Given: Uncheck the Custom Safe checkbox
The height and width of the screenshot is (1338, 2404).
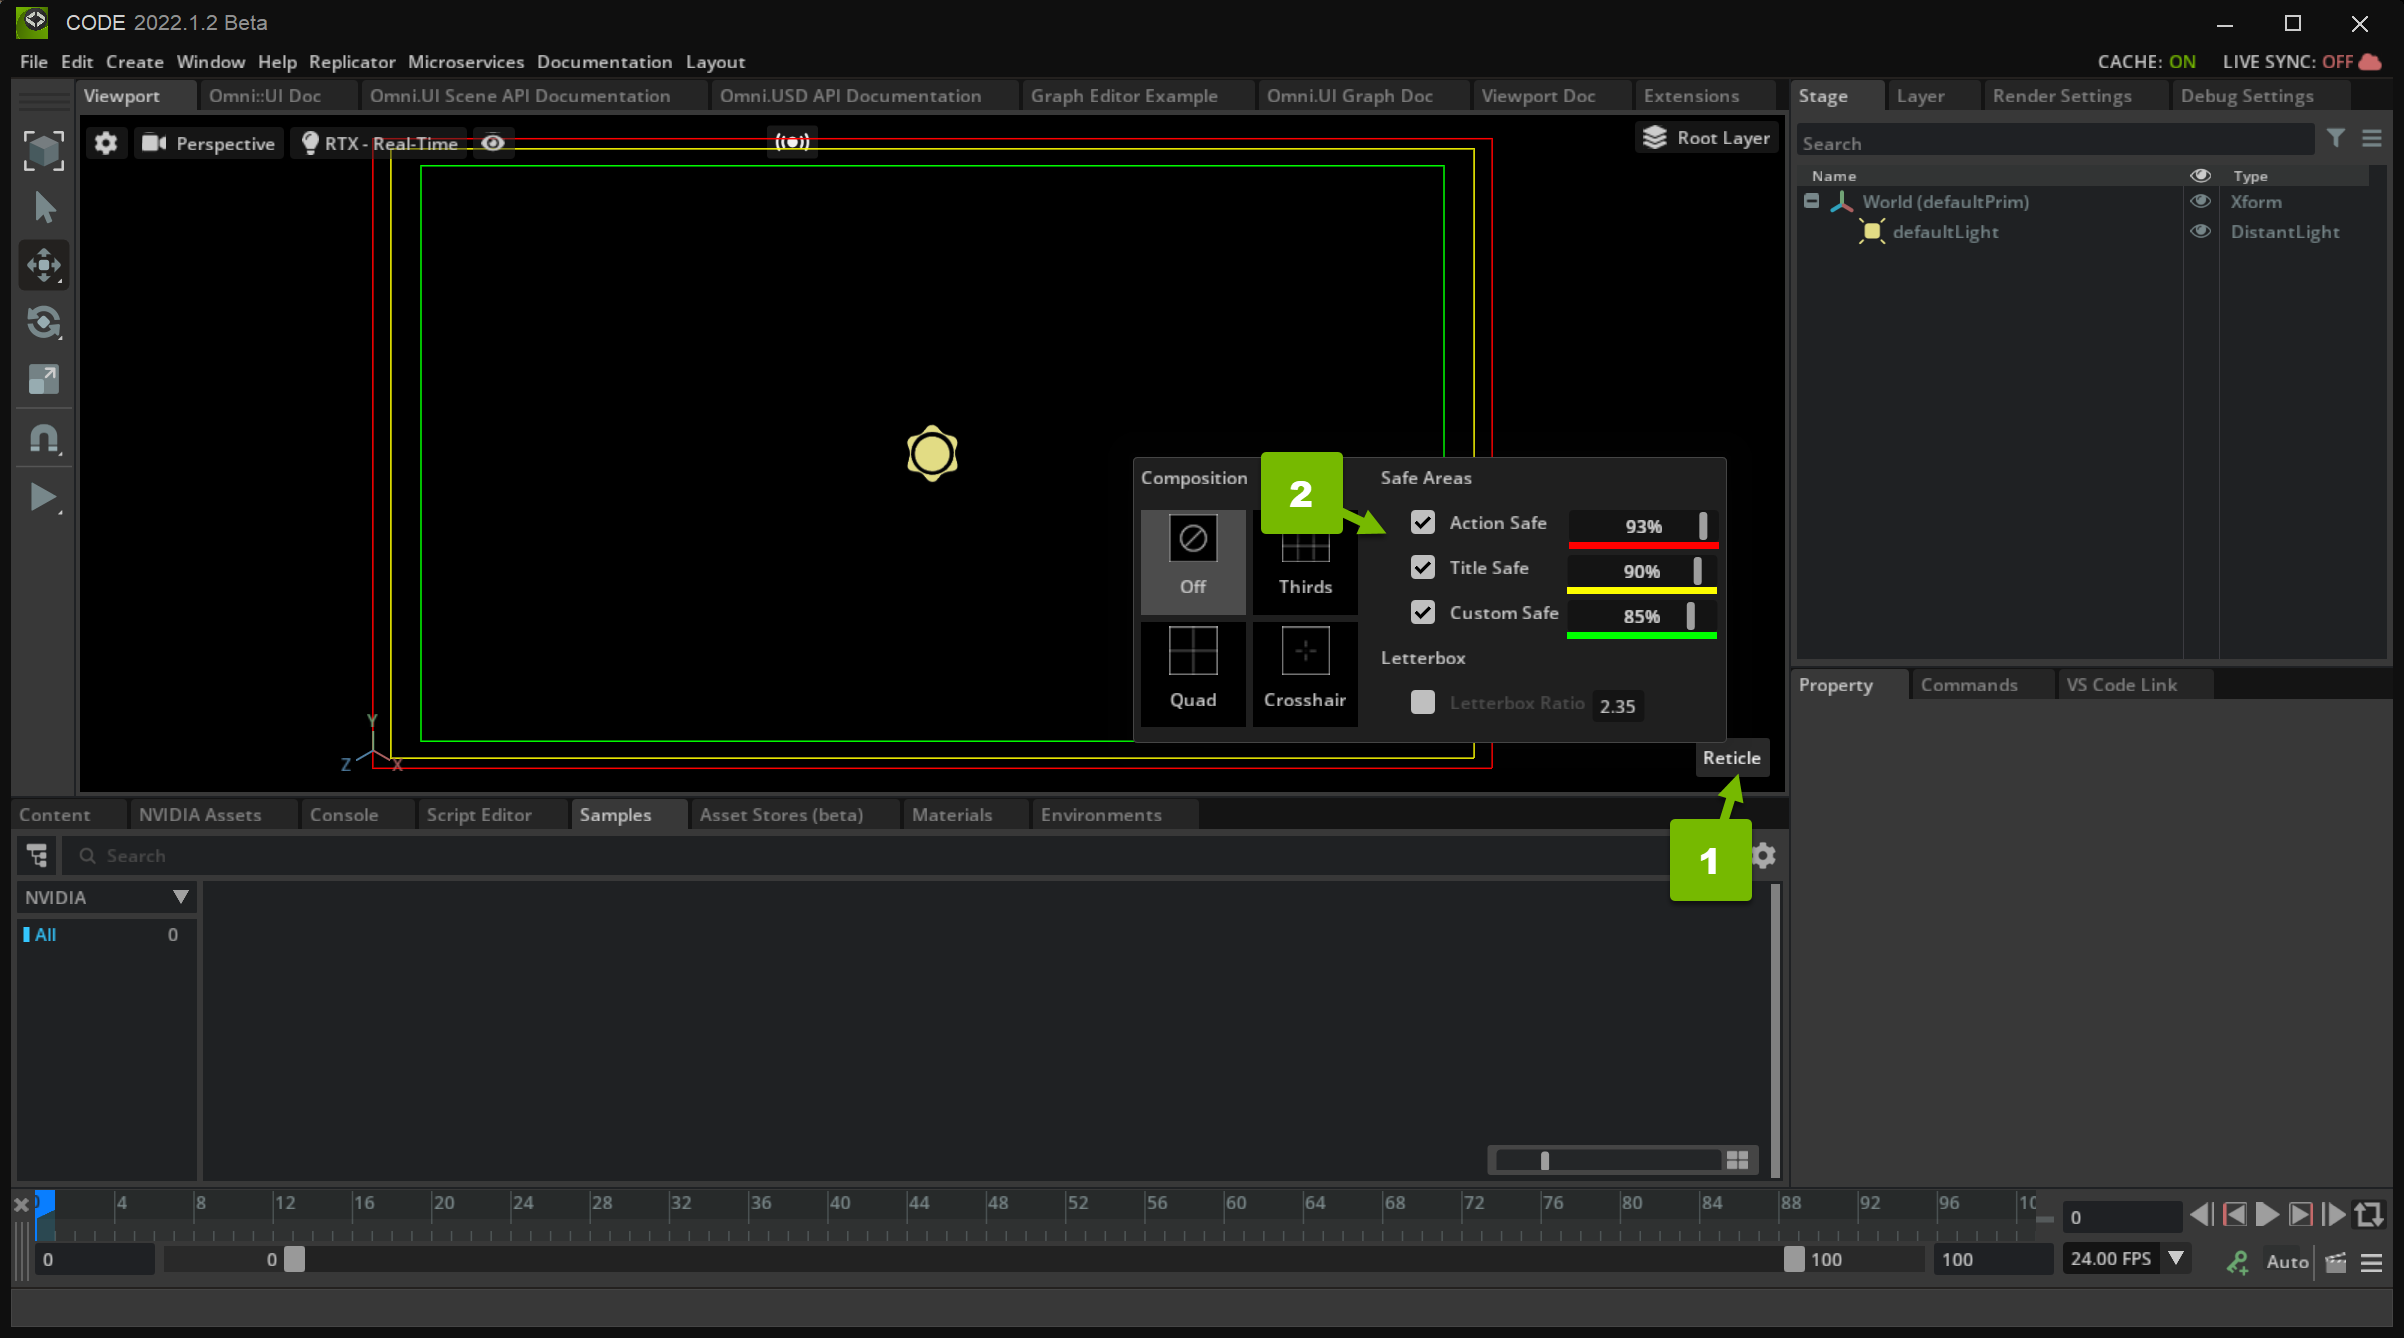Looking at the screenshot, I should 1423,612.
